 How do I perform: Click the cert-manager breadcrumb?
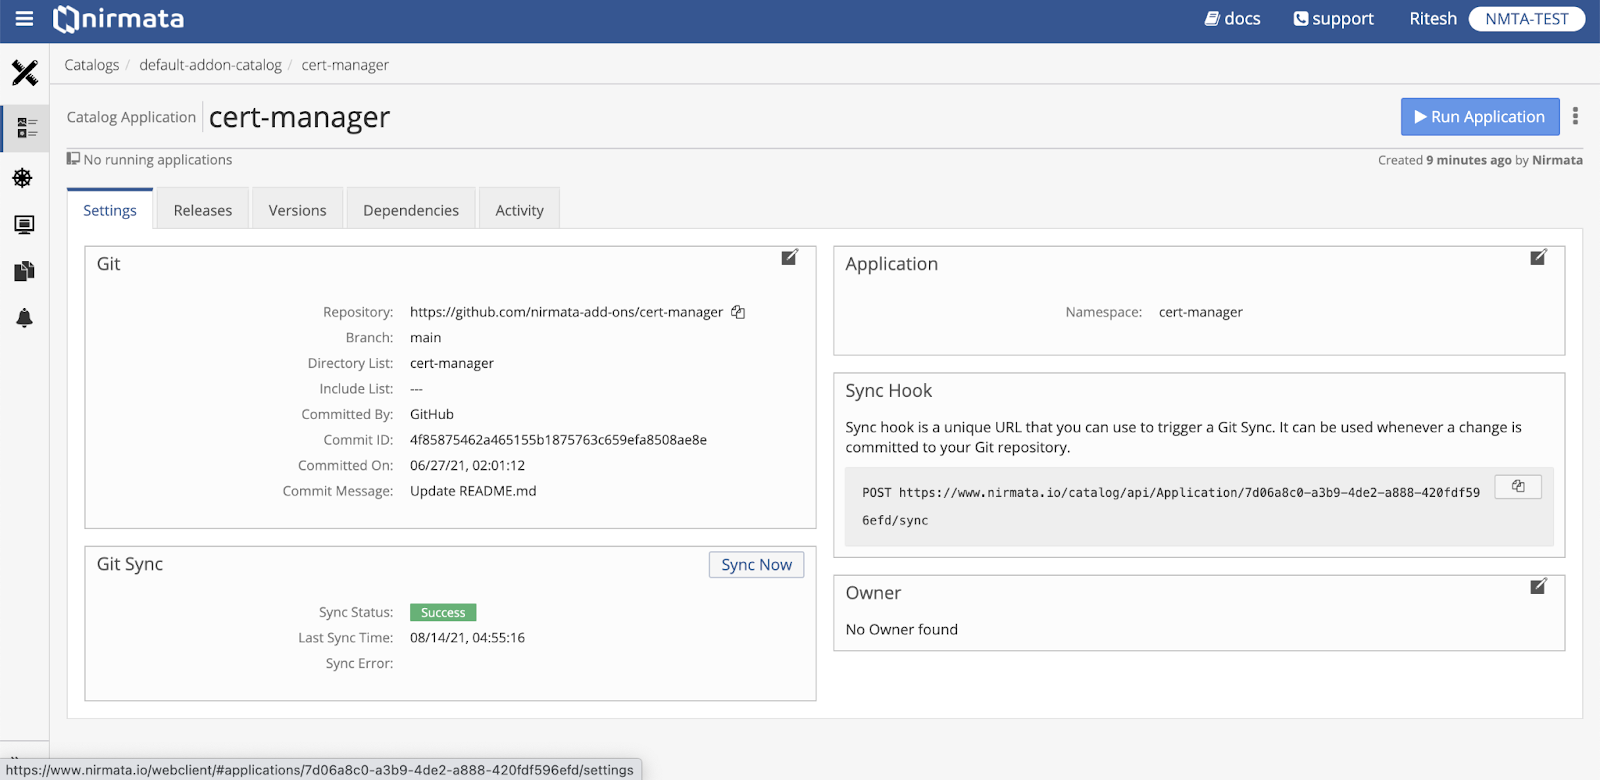tap(345, 65)
